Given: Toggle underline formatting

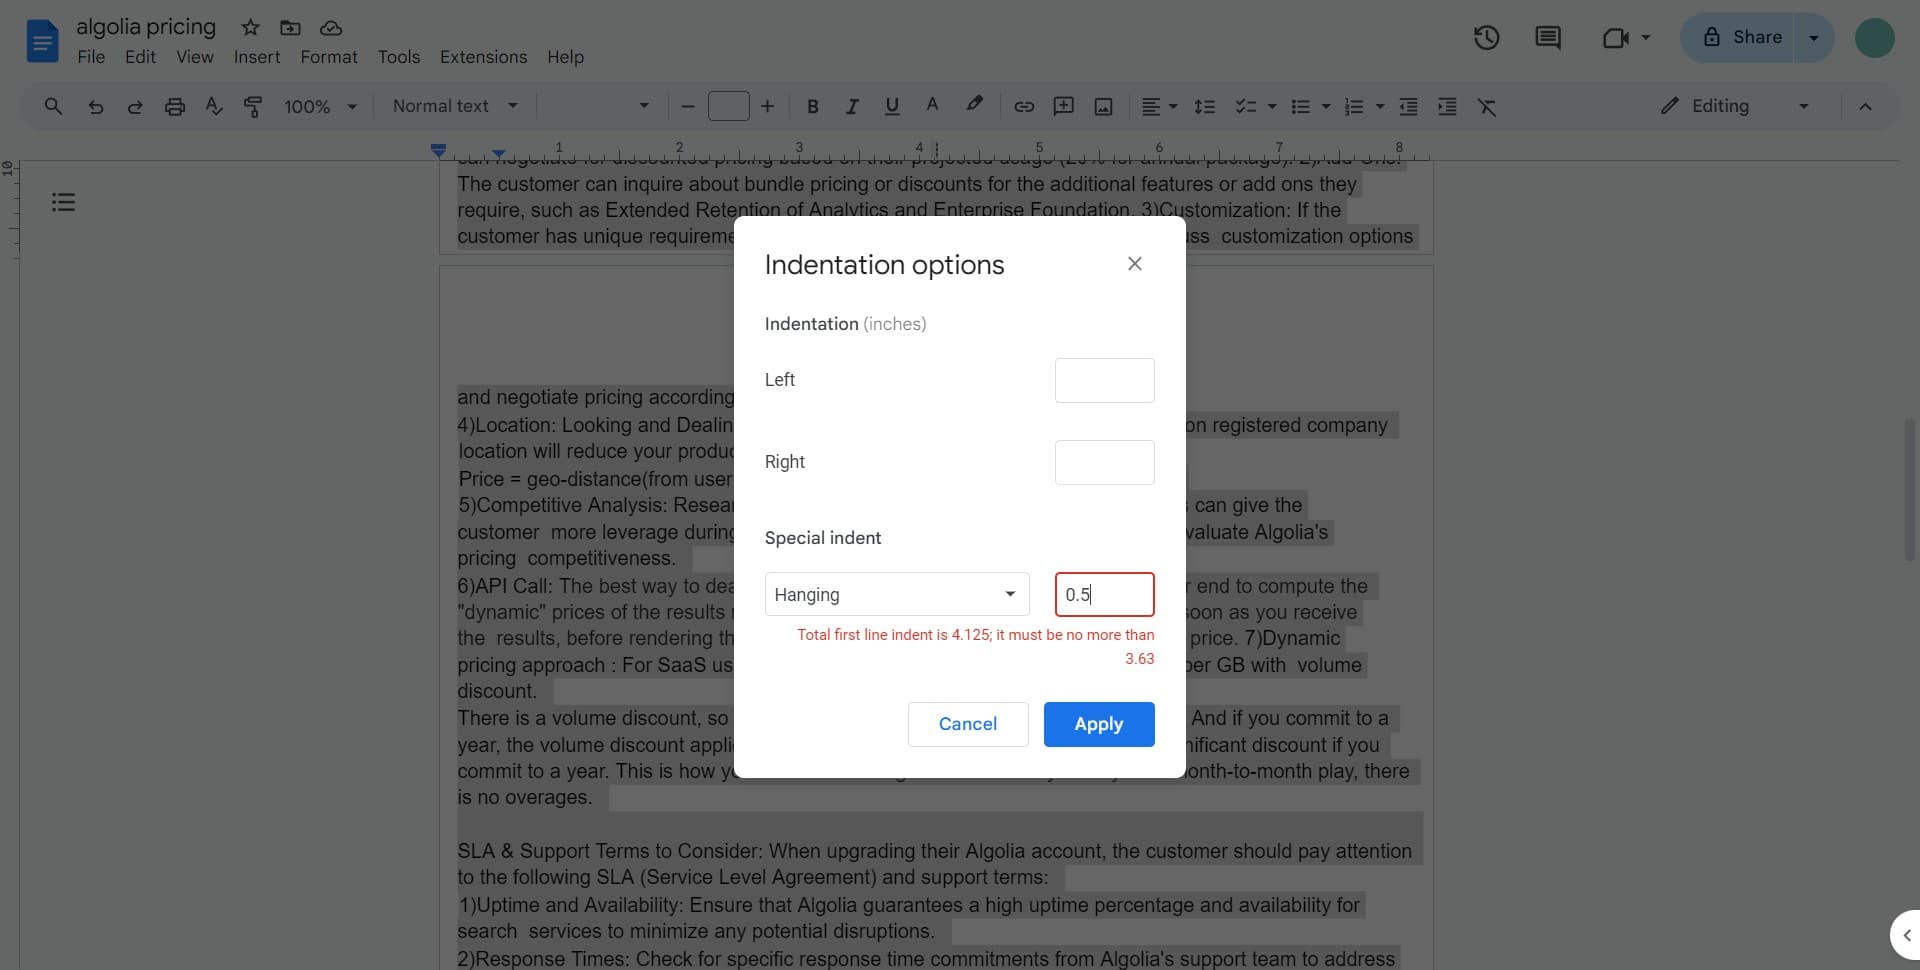Looking at the screenshot, I should [x=891, y=106].
